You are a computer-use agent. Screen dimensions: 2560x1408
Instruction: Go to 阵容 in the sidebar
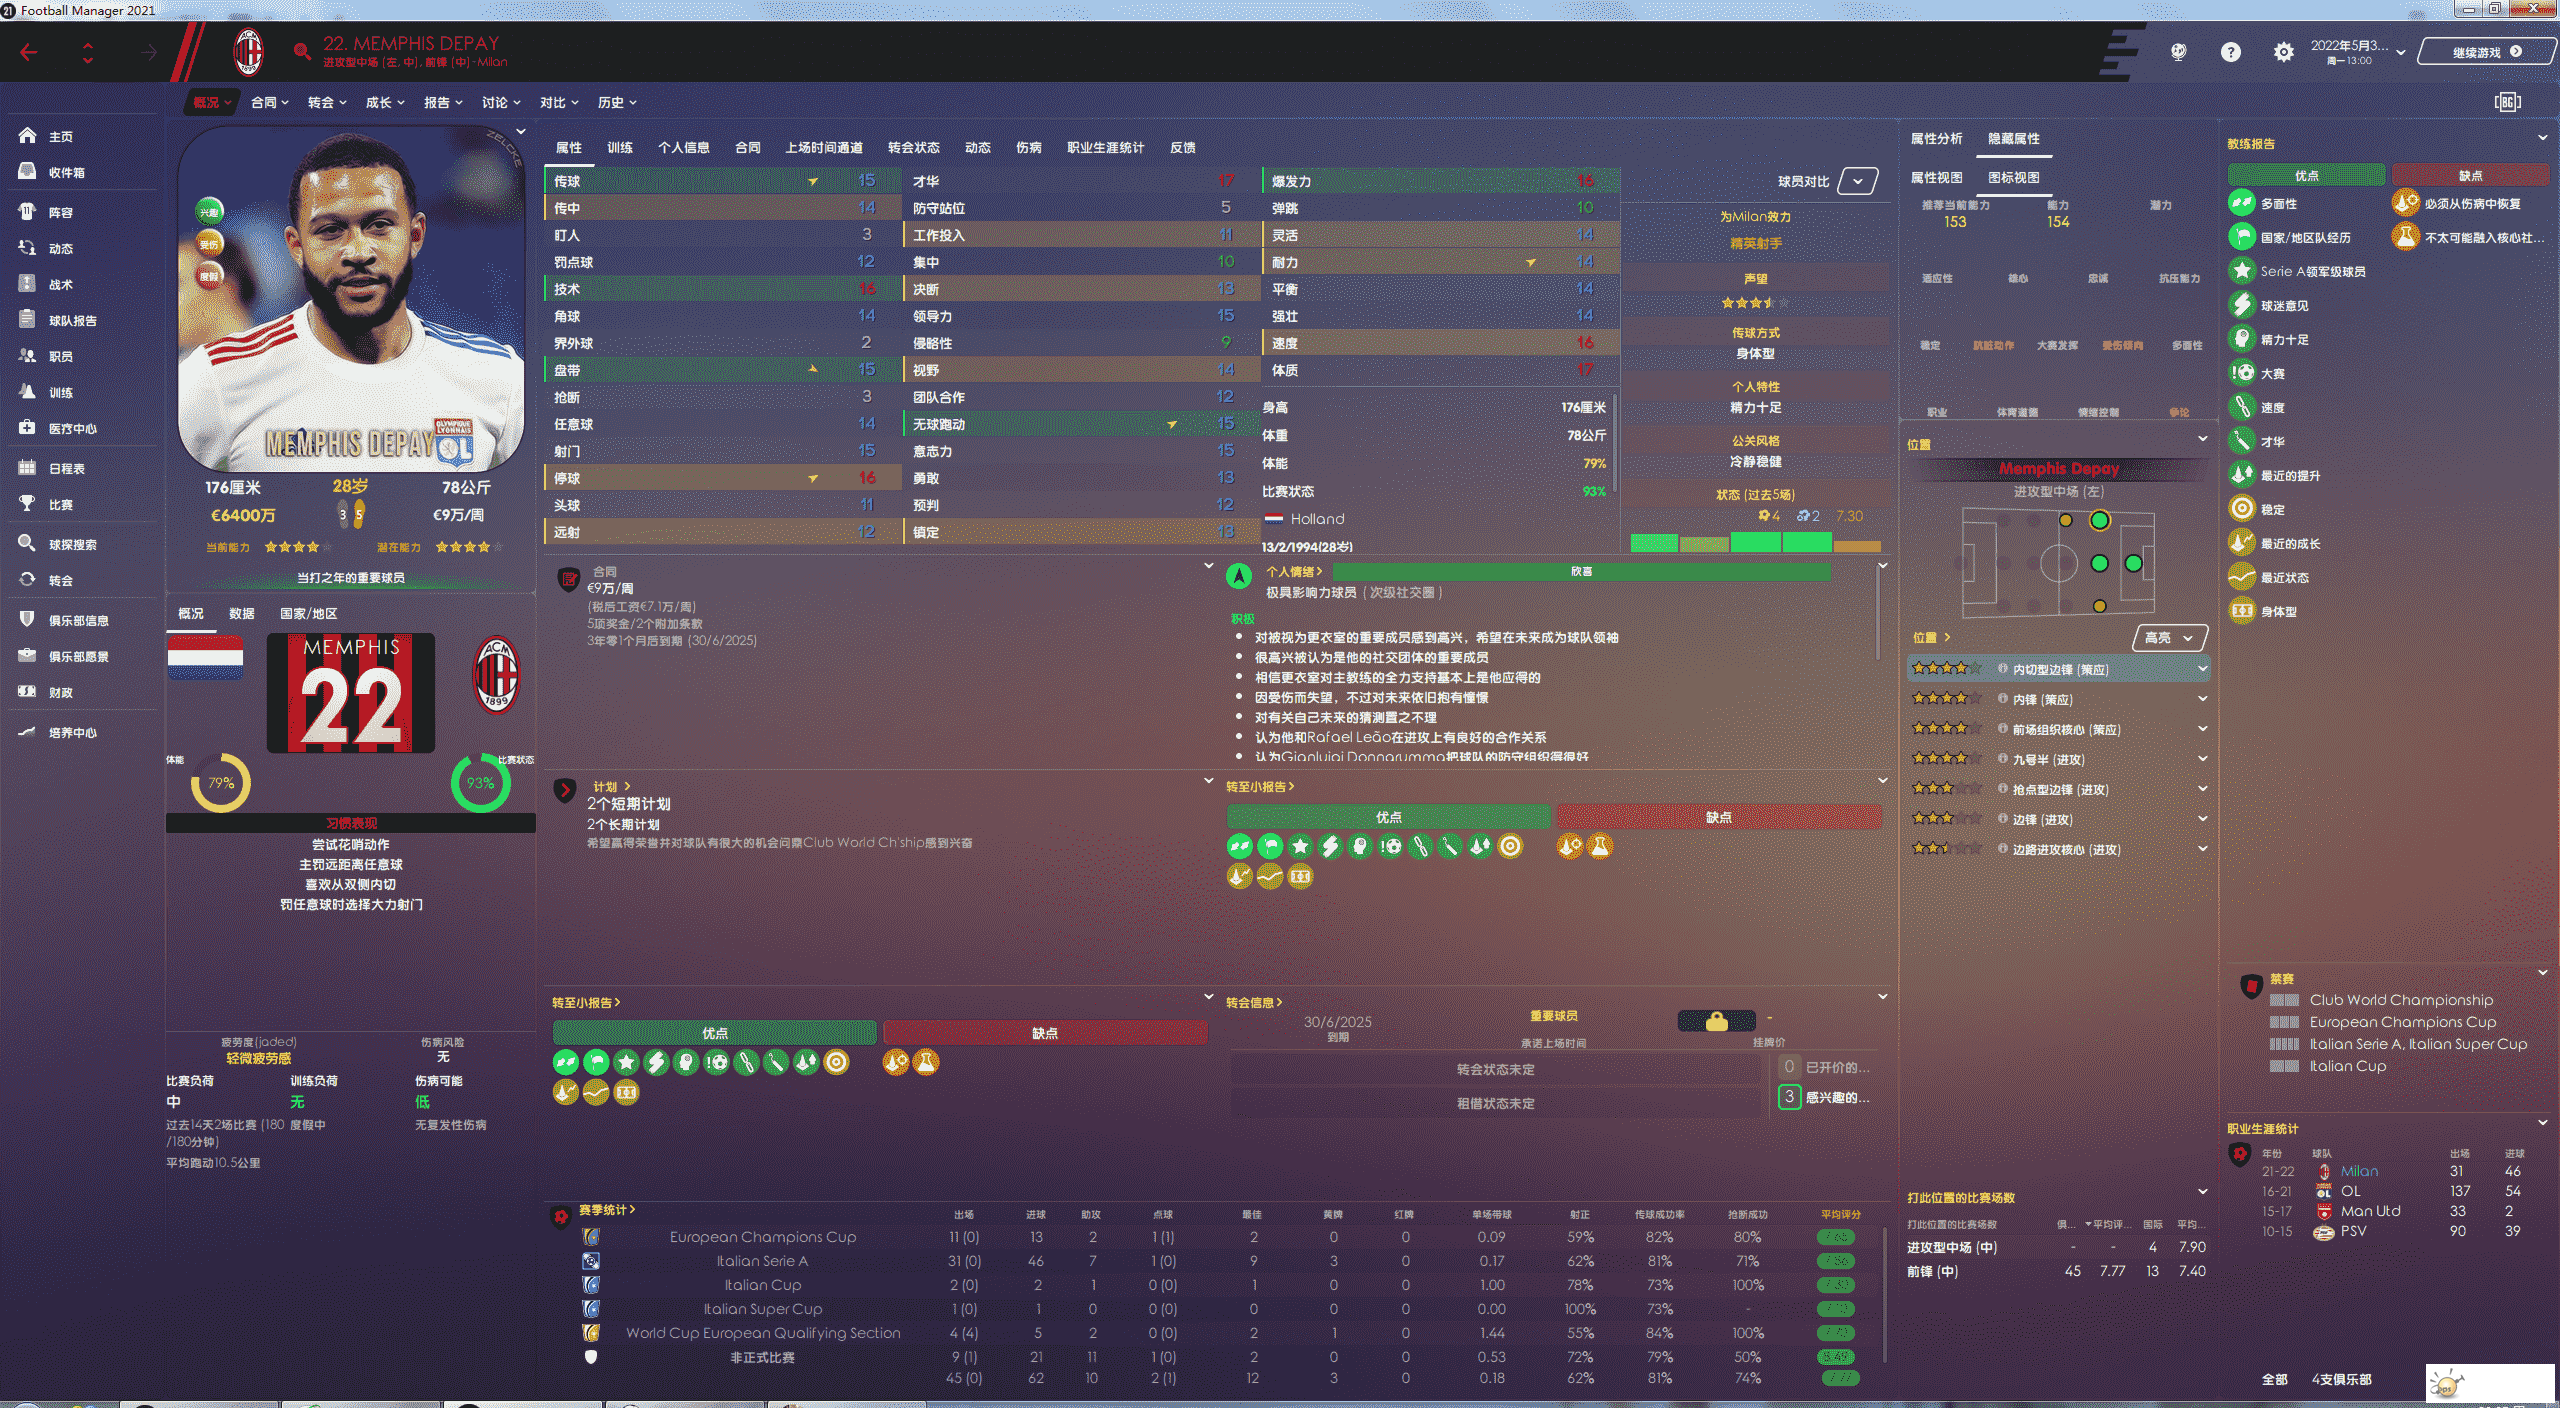coord(61,212)
